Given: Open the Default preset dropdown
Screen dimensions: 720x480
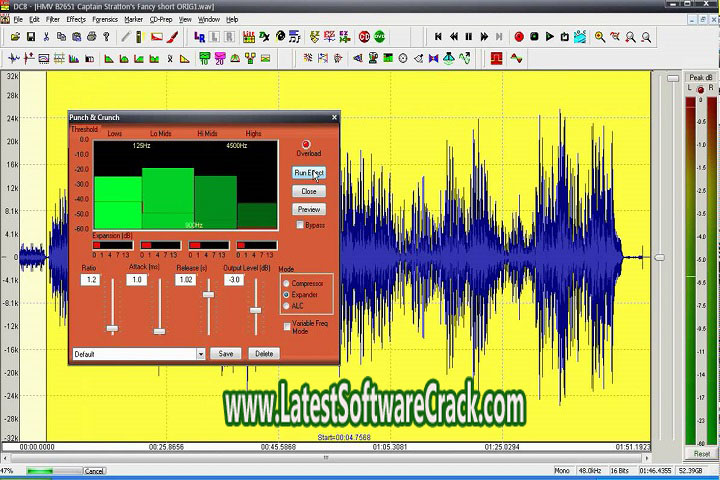Looking at the screenshot, I should 200,354.
